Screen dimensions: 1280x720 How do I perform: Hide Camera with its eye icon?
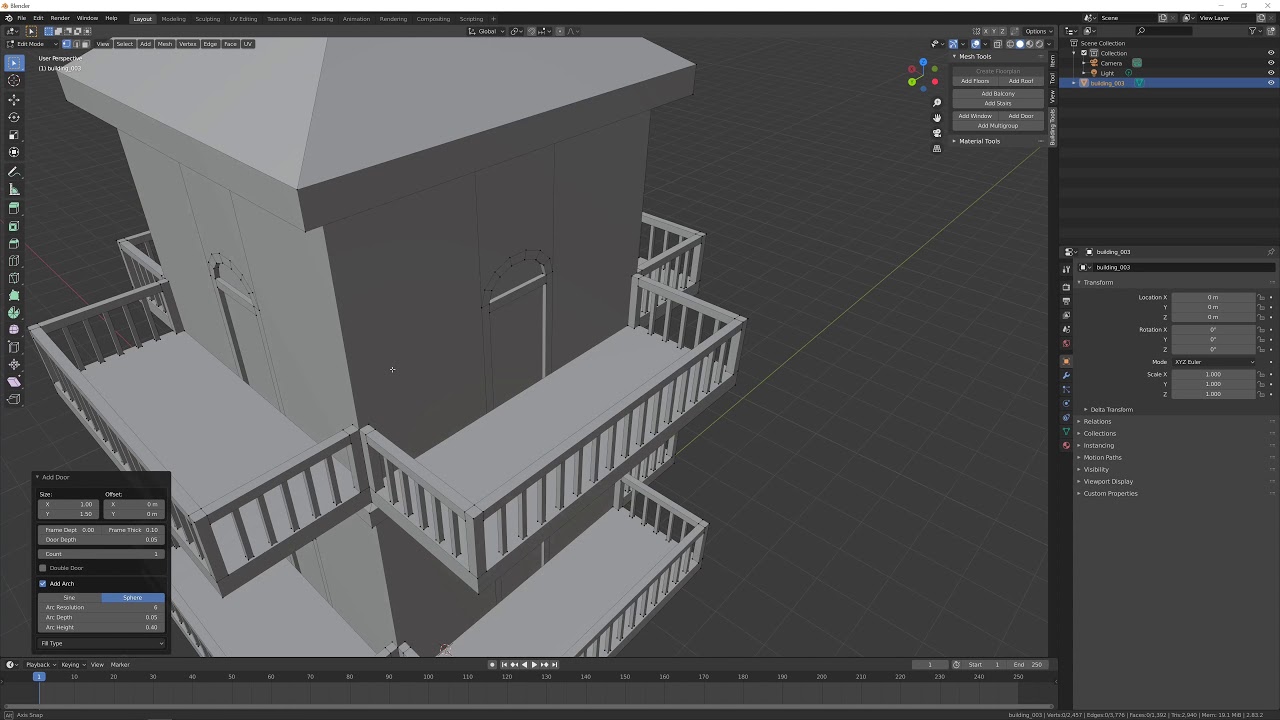(1271, 63)
